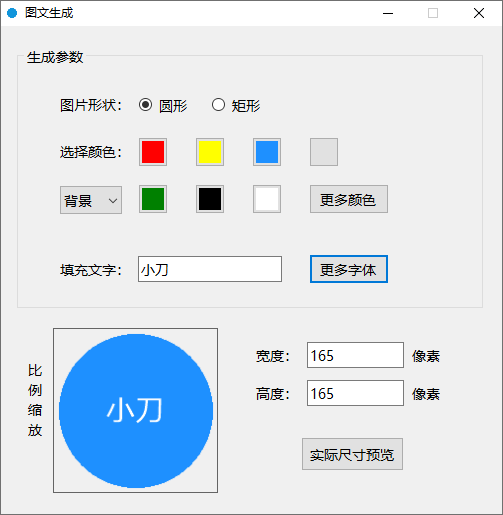Pick the black color swatch
503x515 pixels.
210,199
